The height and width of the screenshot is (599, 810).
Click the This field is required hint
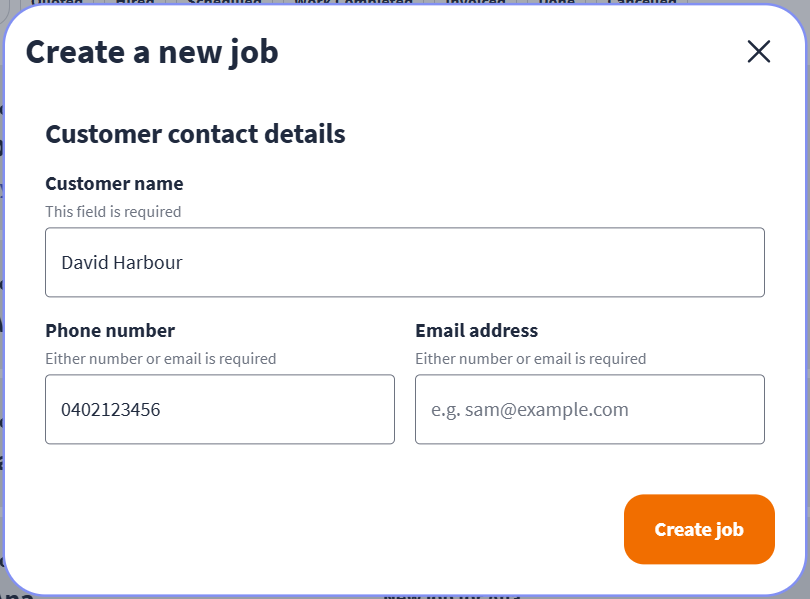point(113,212)
